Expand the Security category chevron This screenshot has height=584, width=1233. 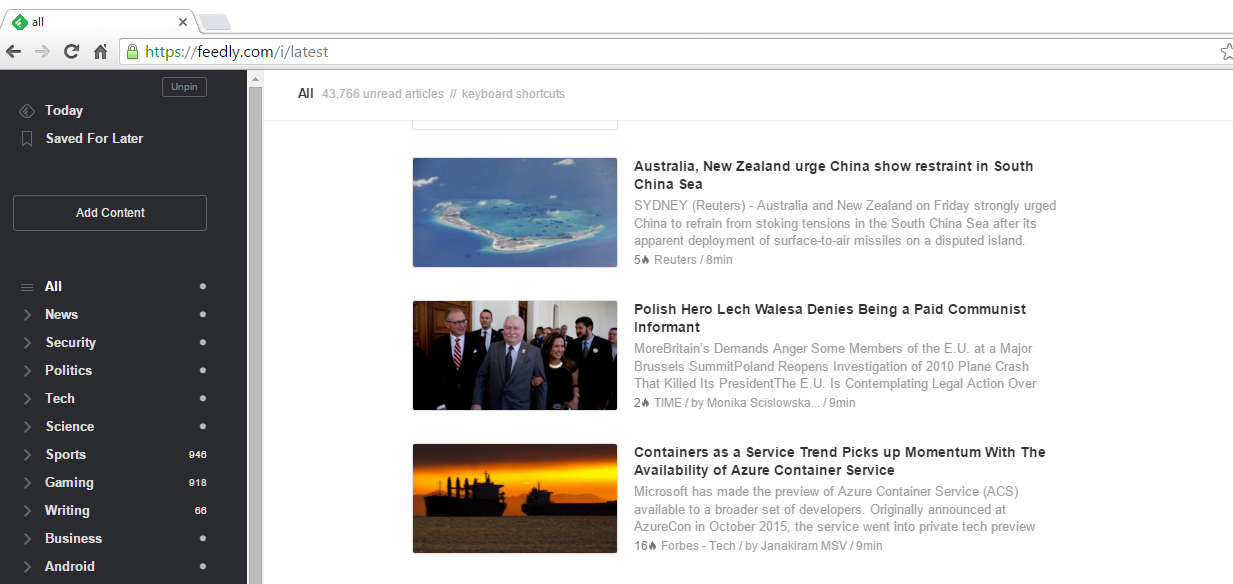click(27, 343)
